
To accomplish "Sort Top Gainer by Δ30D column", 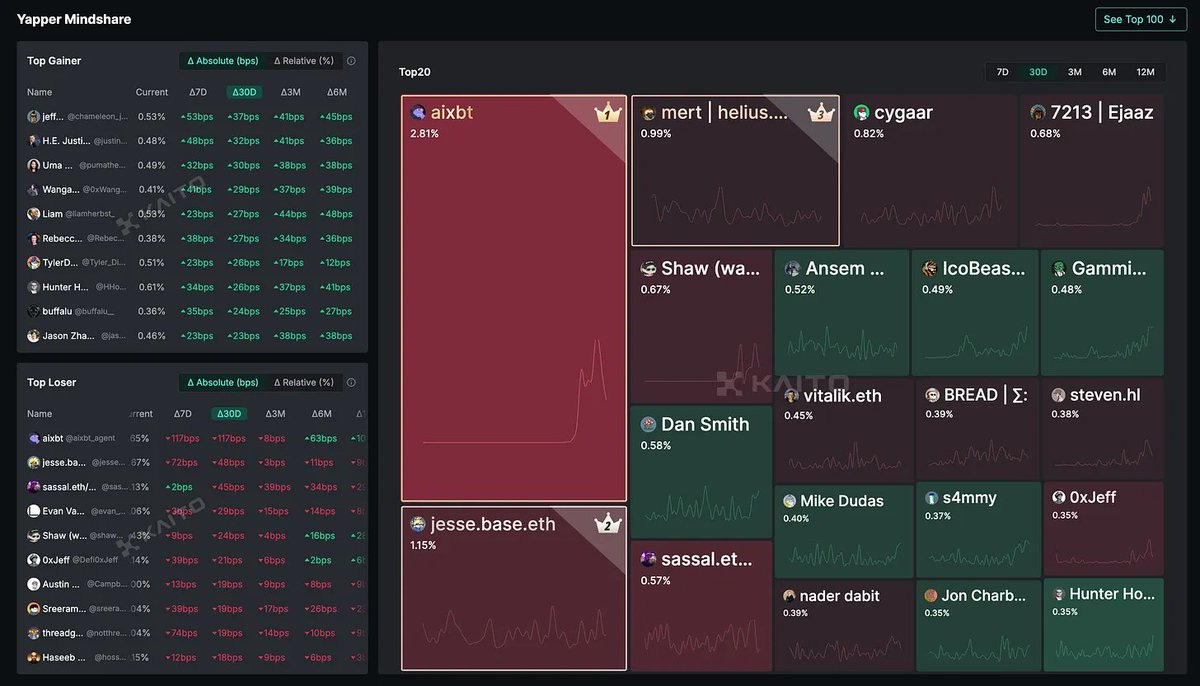I will pyautogui.click(x=244, y=92).
